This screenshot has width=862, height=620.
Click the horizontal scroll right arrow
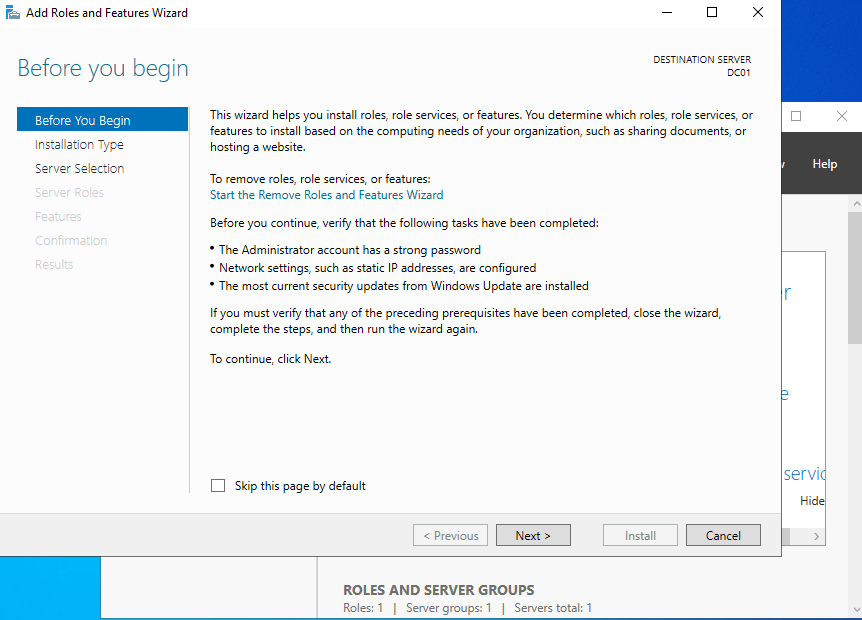(817, 537)
